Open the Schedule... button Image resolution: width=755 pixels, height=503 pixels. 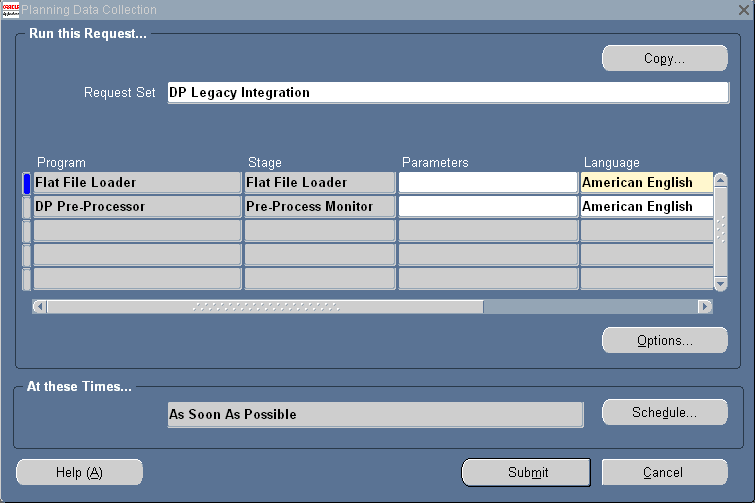664,412
